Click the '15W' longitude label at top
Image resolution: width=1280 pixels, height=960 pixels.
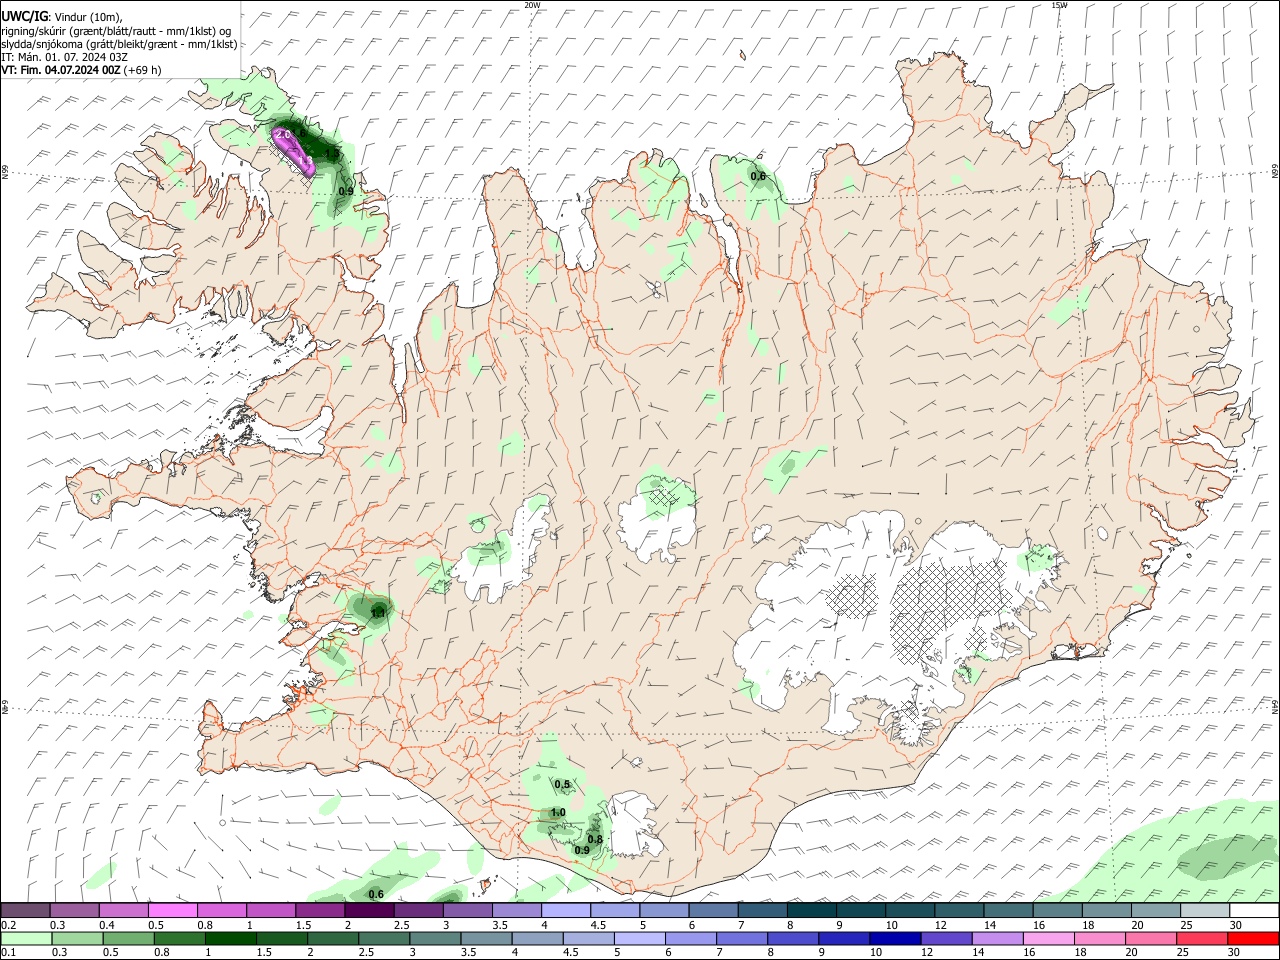tap(1060, 5)
